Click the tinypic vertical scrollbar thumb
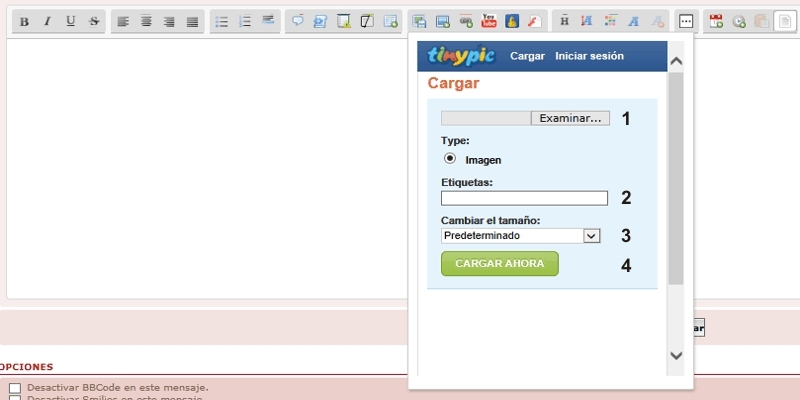 point(676,178)
